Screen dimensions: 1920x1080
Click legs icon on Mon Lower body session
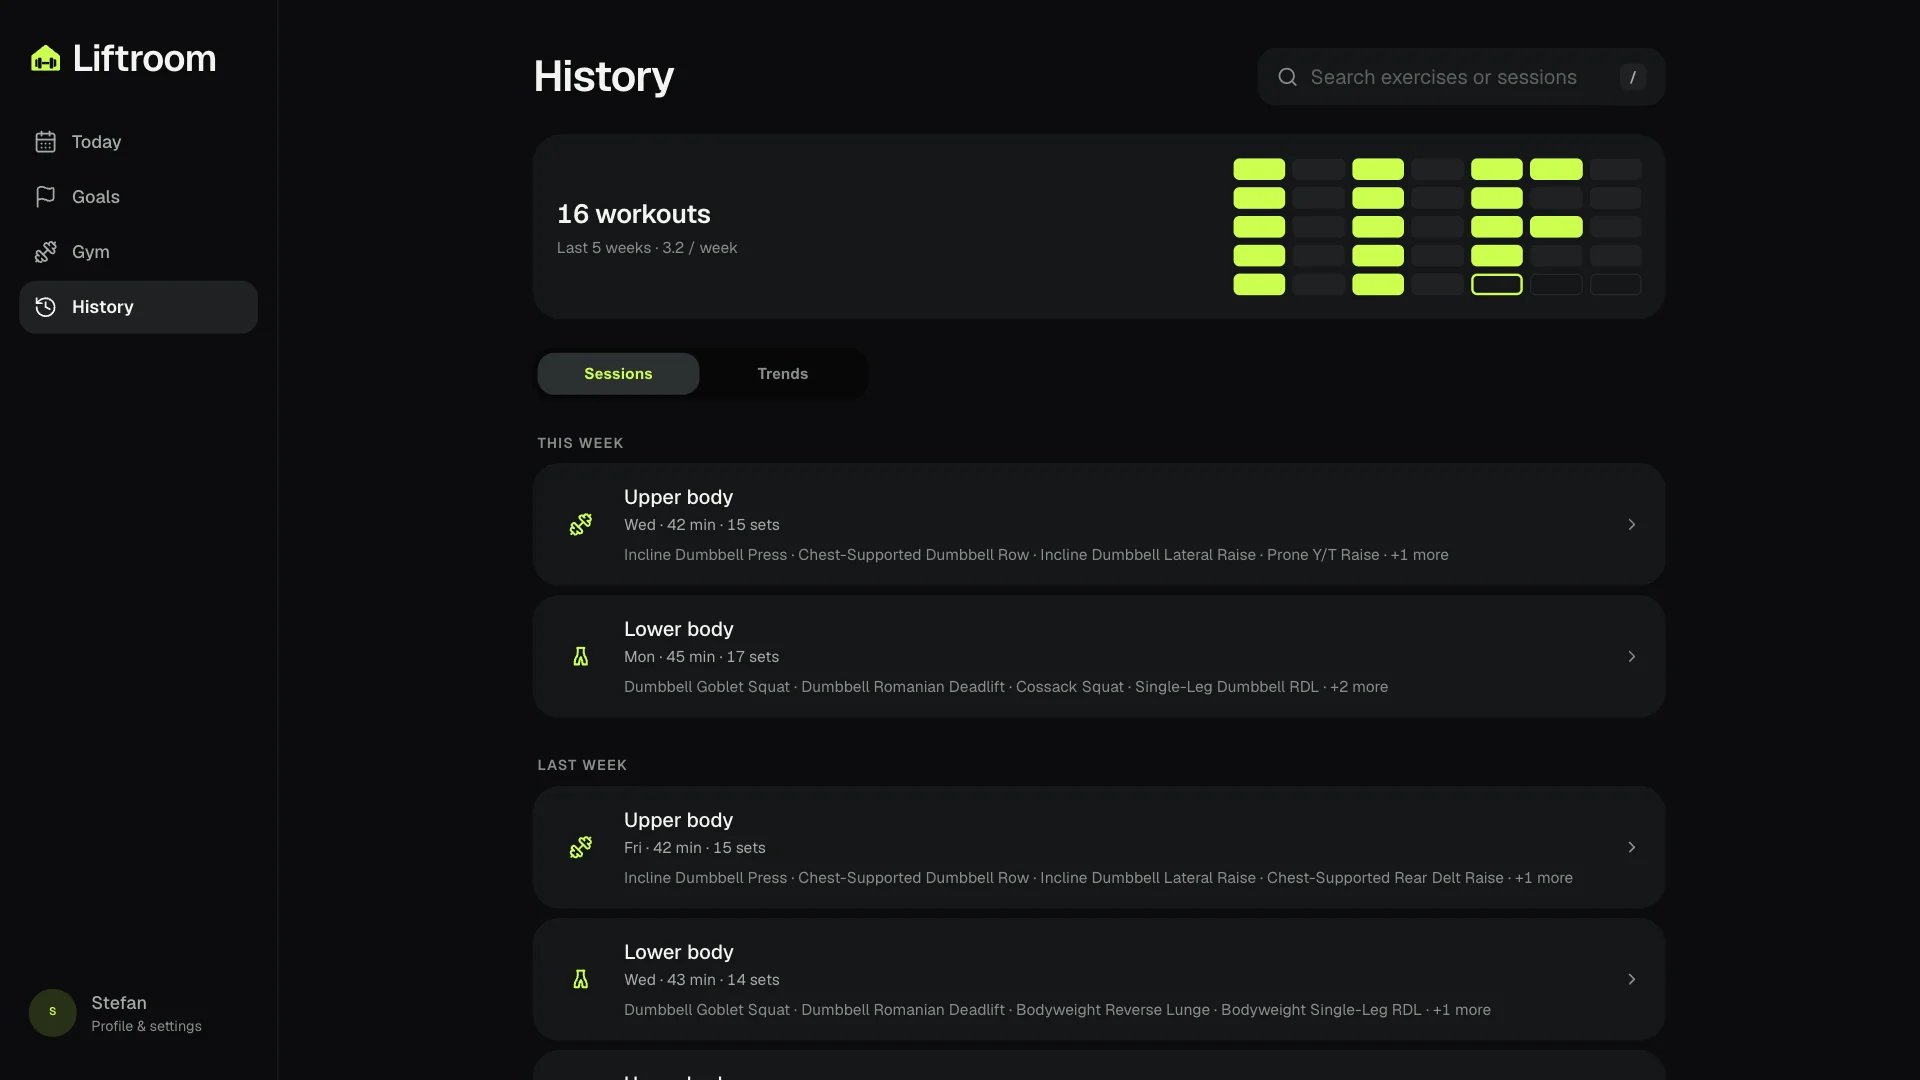(580, 656)
